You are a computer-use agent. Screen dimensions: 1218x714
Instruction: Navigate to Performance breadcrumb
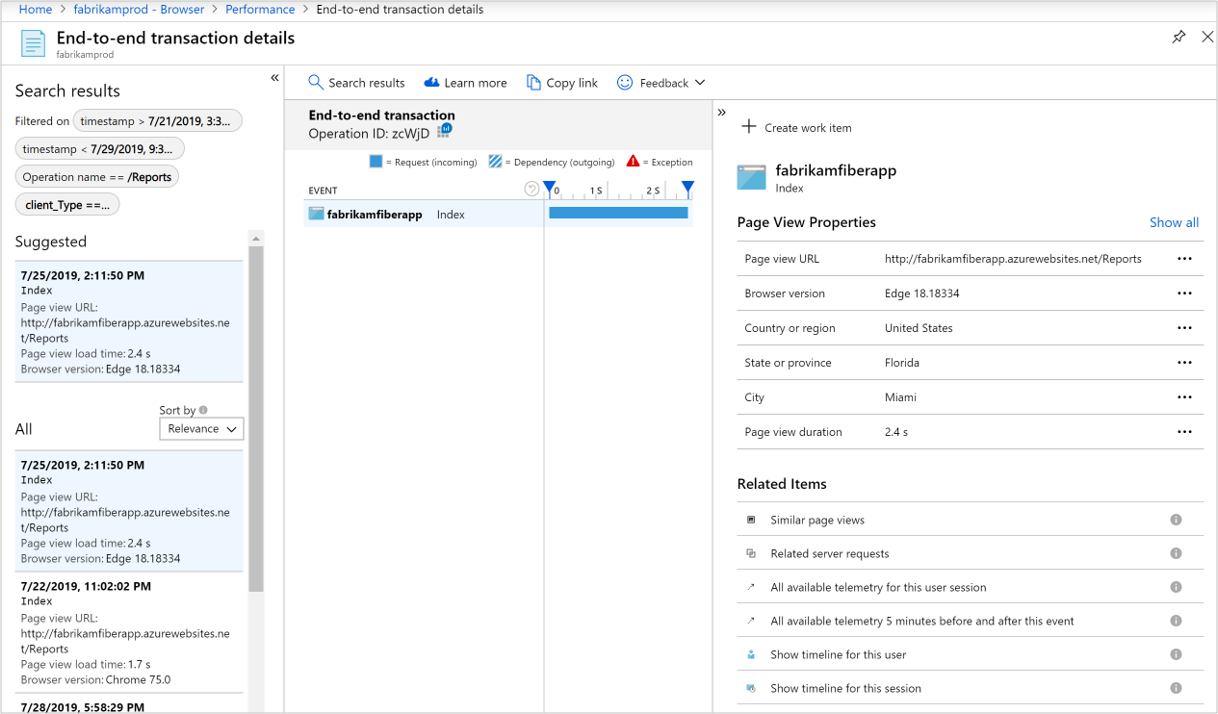(259, 9)
